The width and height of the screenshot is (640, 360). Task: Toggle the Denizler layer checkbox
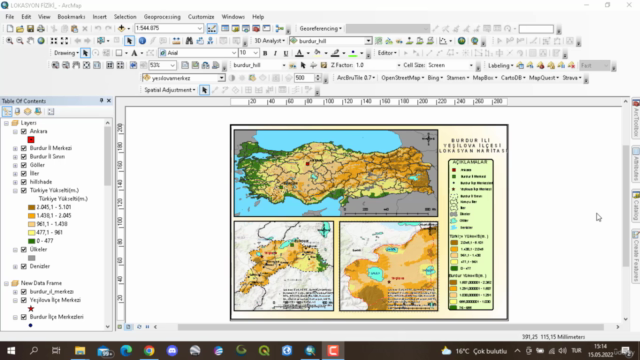pyautogui.click(x=24, y=266)
